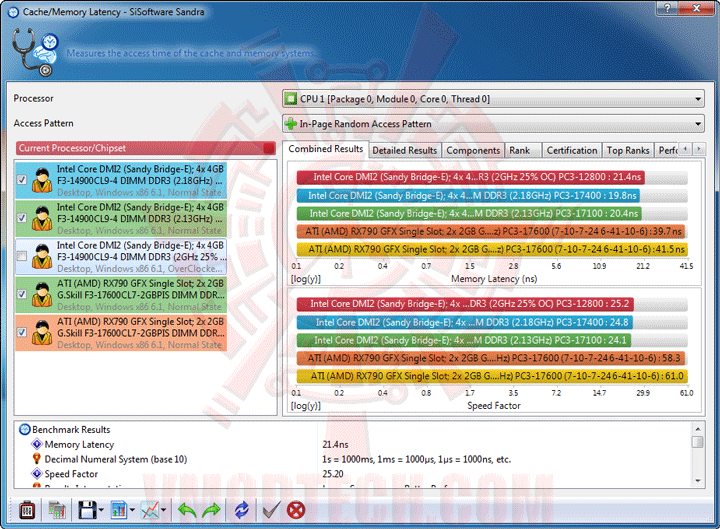Uncheck the green ATI RX790 reference entry
This screenshot has width=720, height=529.
[x=22, y=294]
